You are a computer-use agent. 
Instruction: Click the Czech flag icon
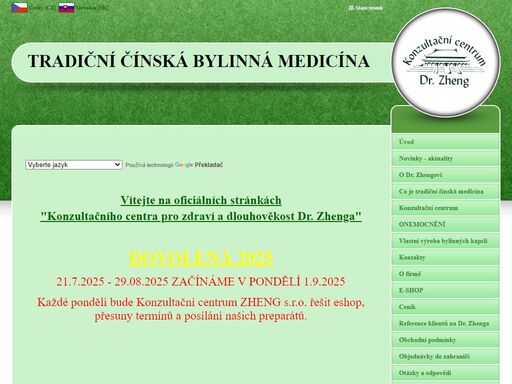click(20, 8)
